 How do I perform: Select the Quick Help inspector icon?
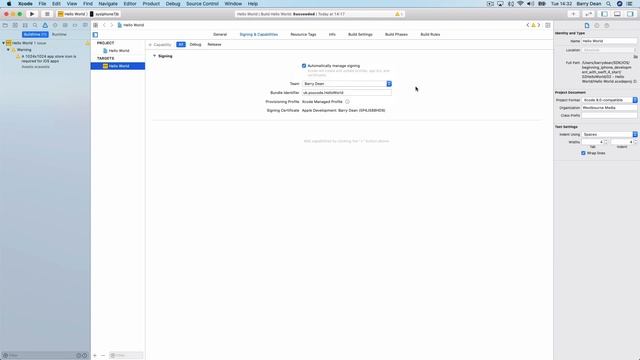pyautogui.click(x=607, y=25)
